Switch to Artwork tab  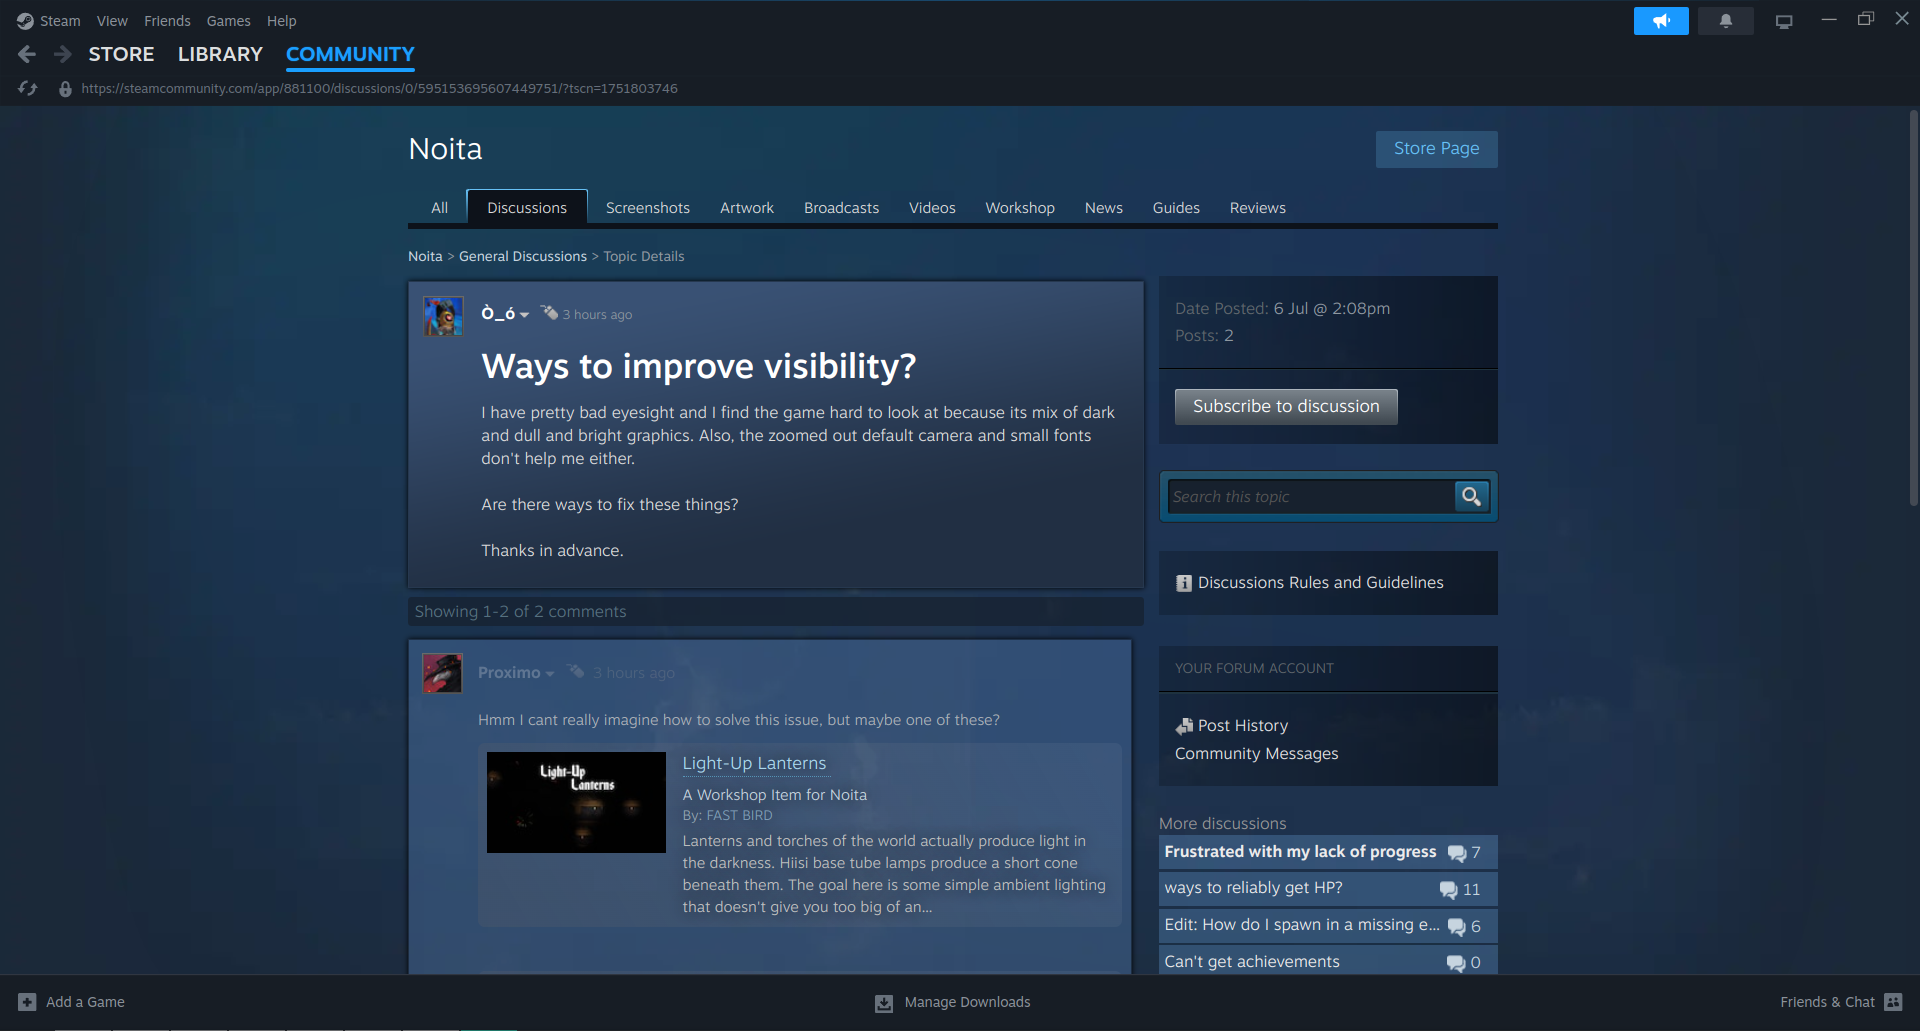click(x=747, y=208)
